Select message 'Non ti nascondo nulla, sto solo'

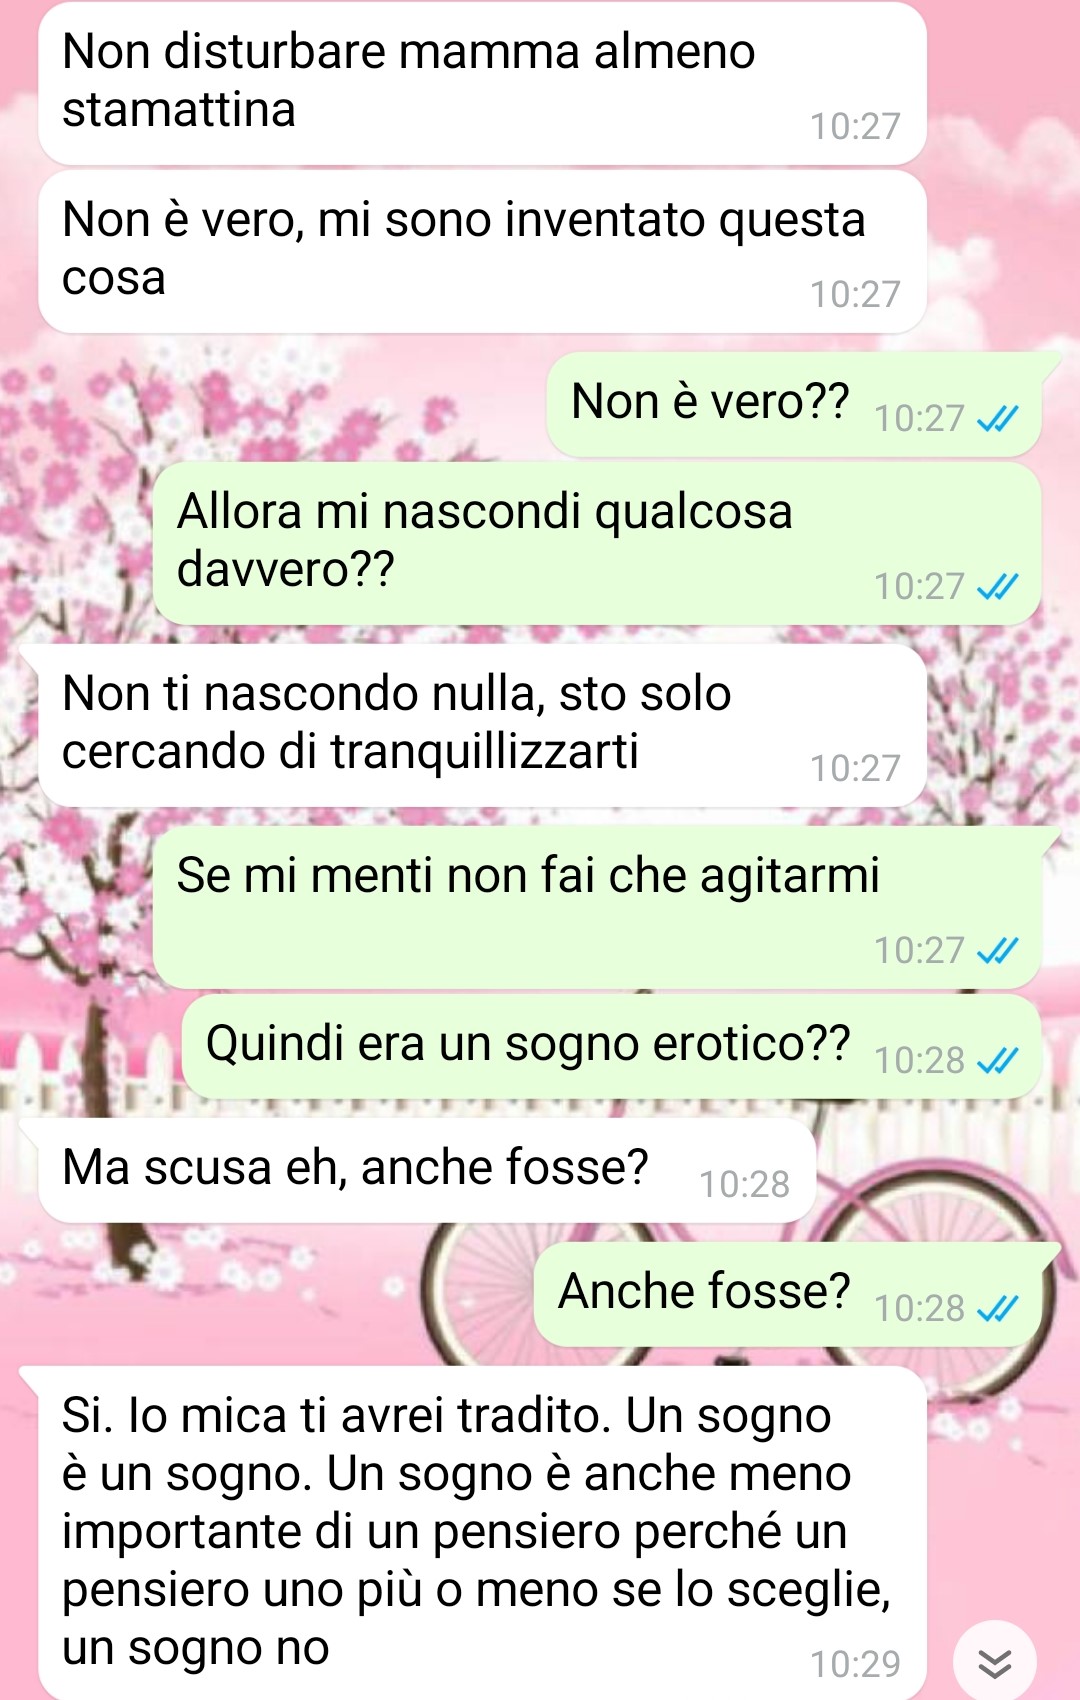click(482, 726)
